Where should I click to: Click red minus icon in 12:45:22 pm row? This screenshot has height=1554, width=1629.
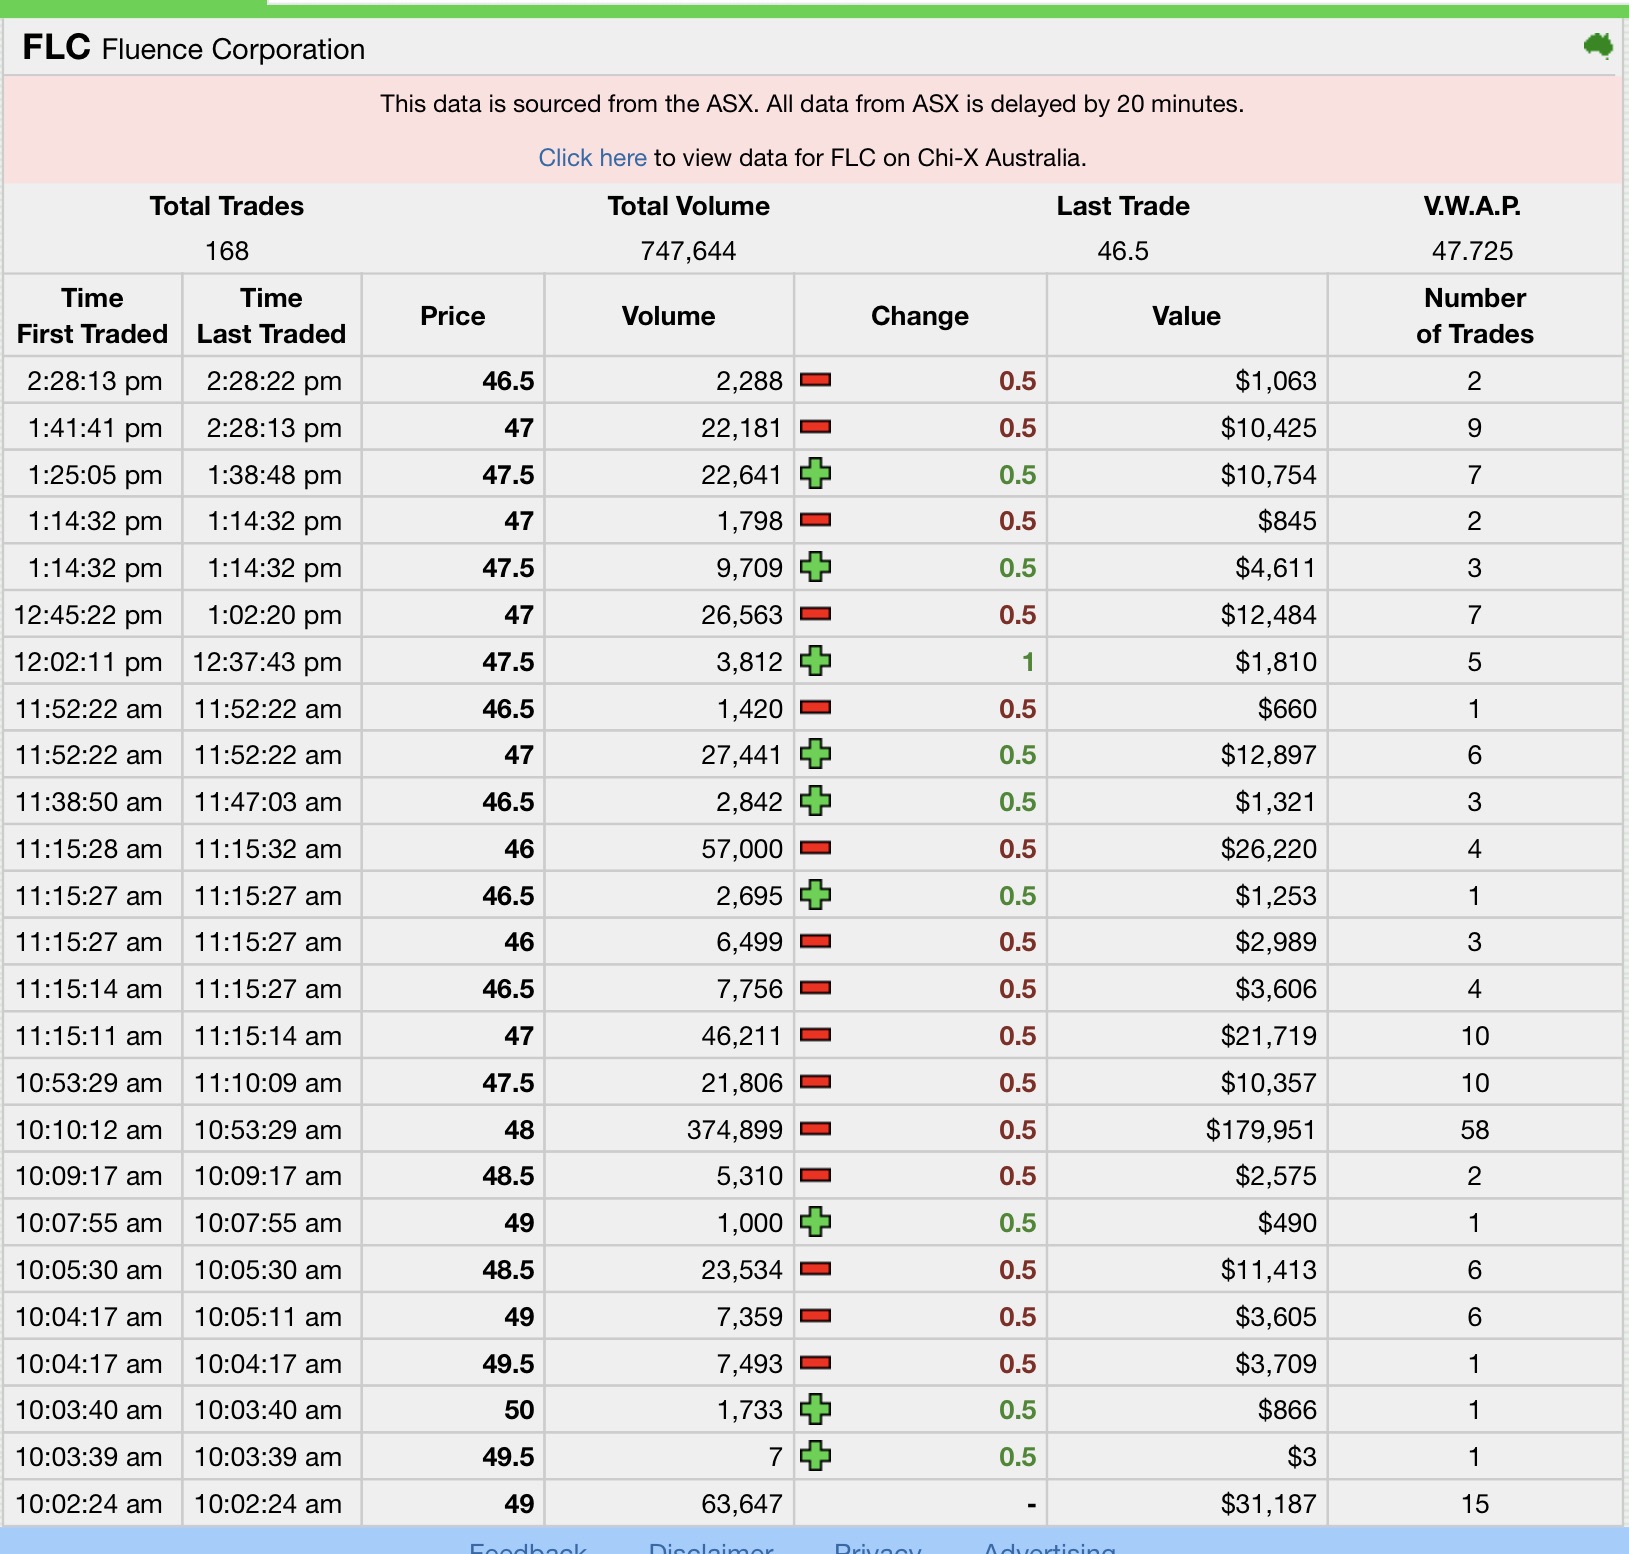[816, 614]
